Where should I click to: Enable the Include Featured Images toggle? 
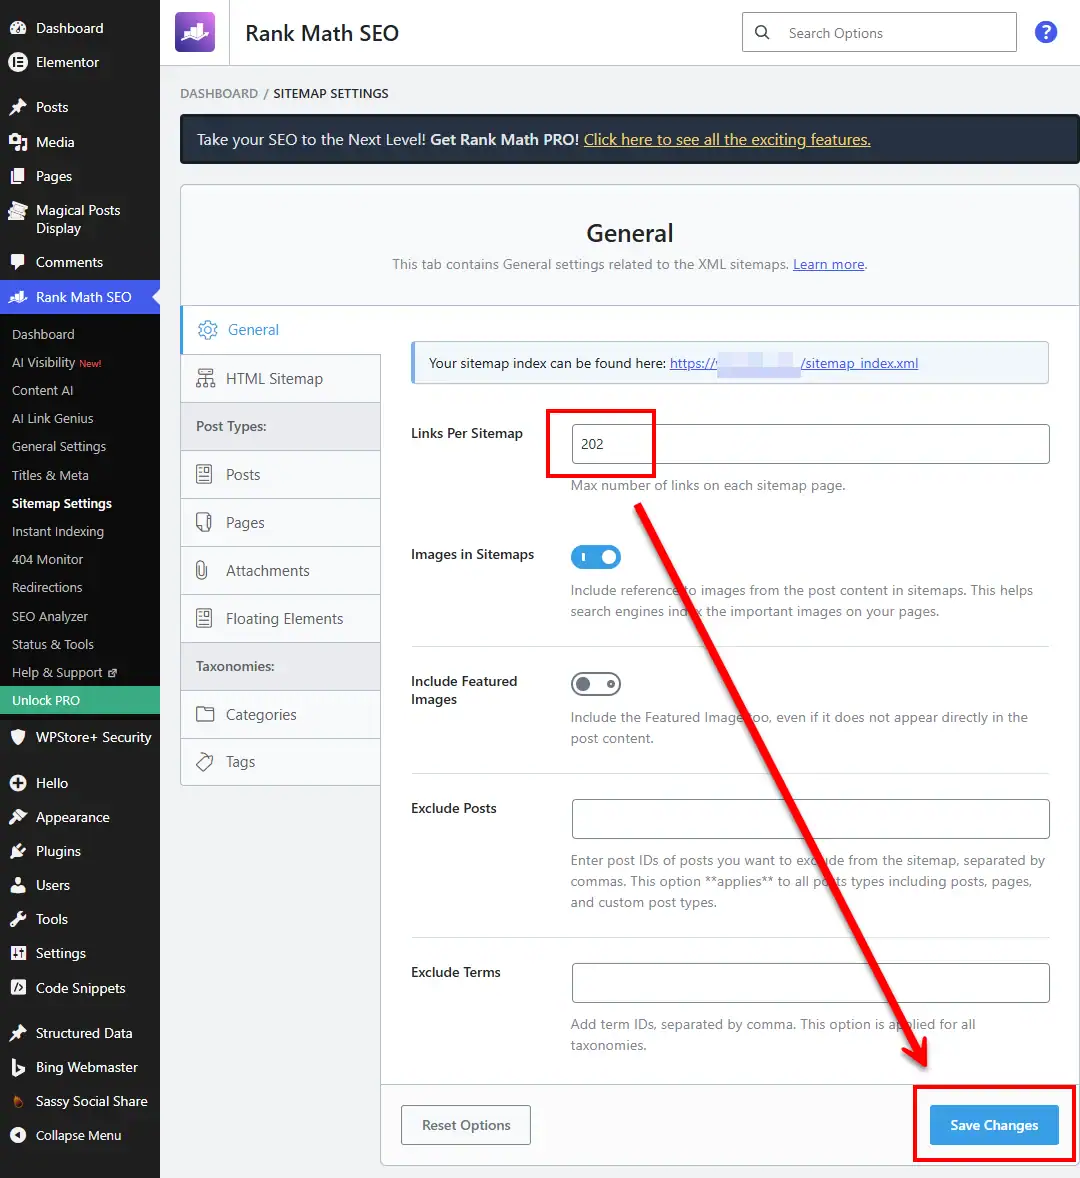coord(596,684)
